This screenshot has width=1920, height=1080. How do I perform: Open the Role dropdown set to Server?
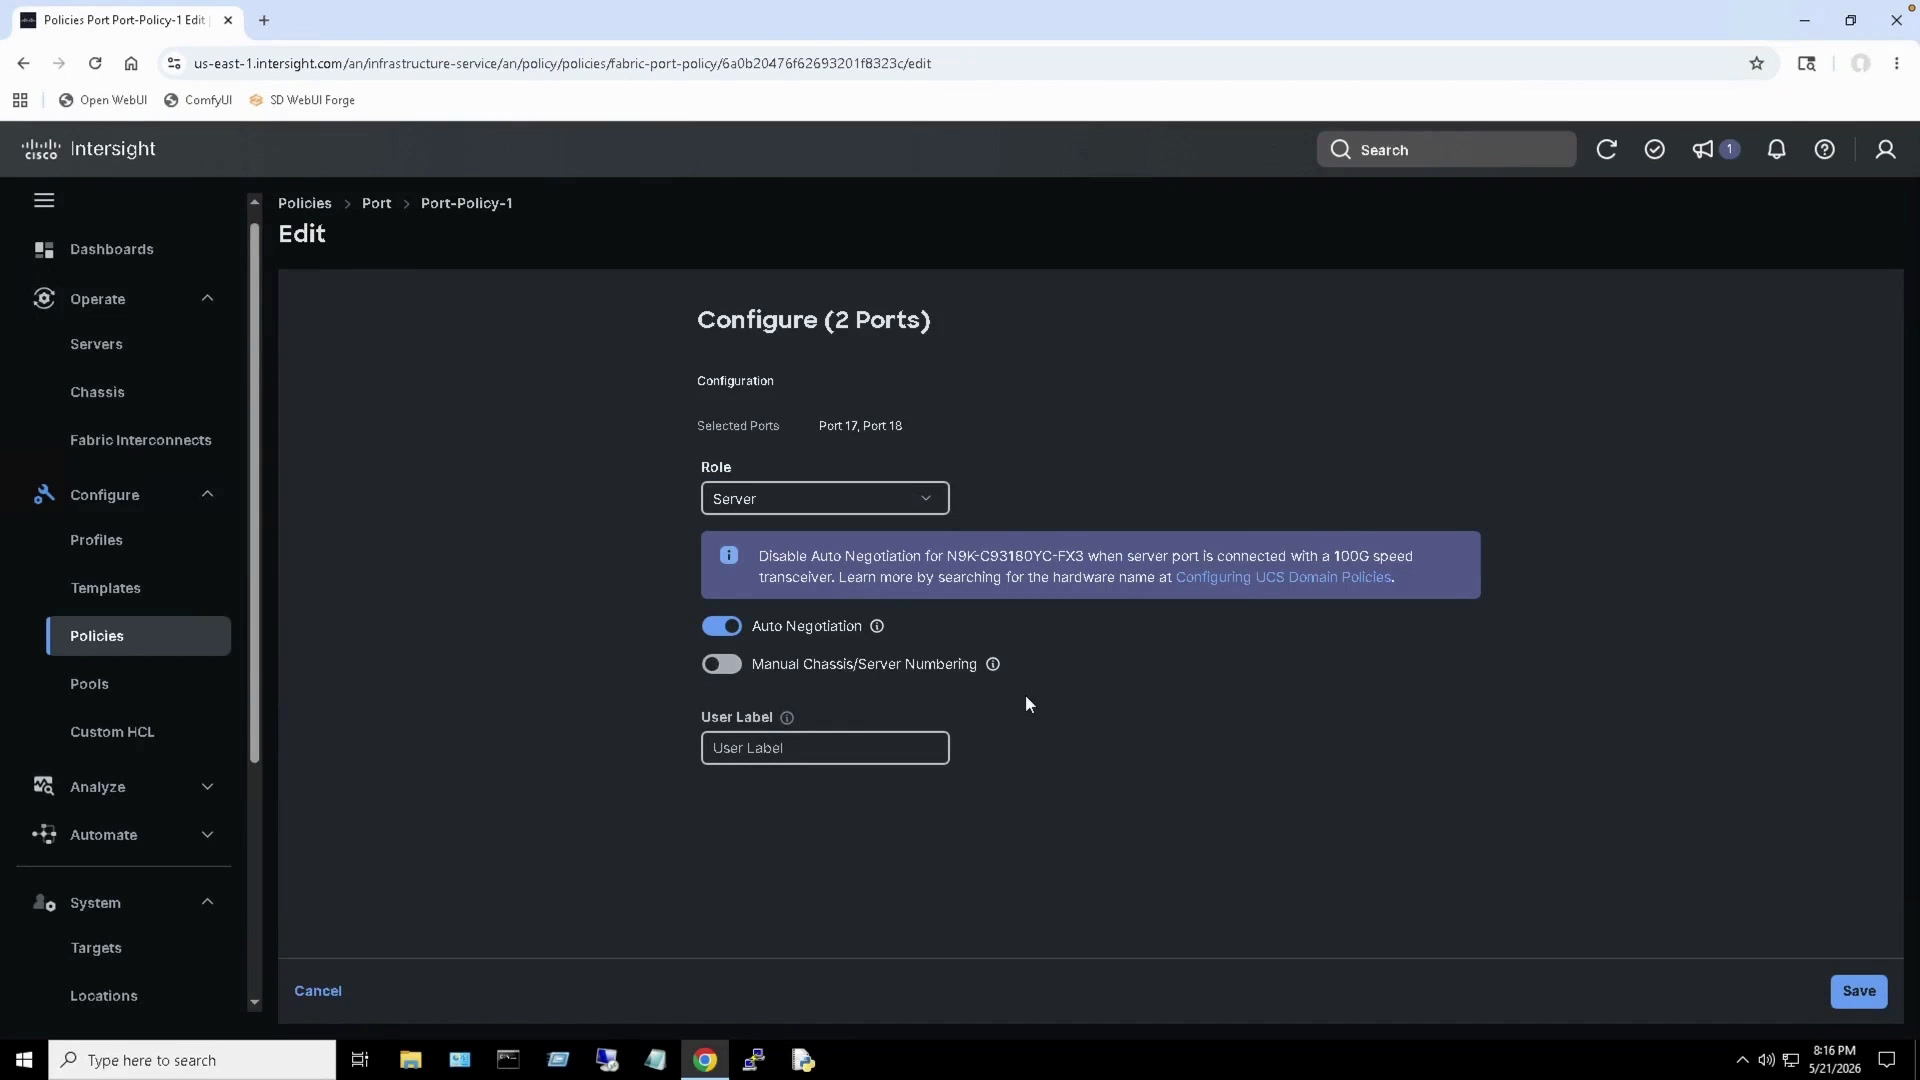(825, 499)
